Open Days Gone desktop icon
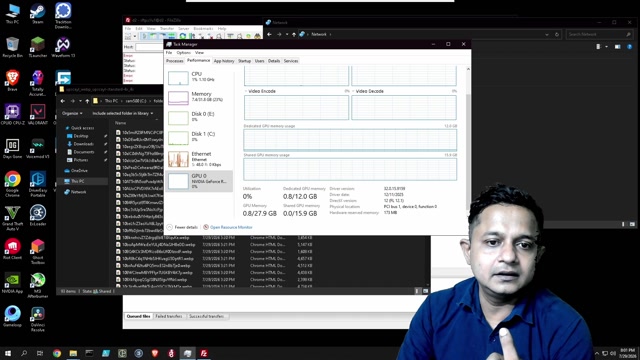The width and height of the screenshot is (640, 360). (12, 148)
